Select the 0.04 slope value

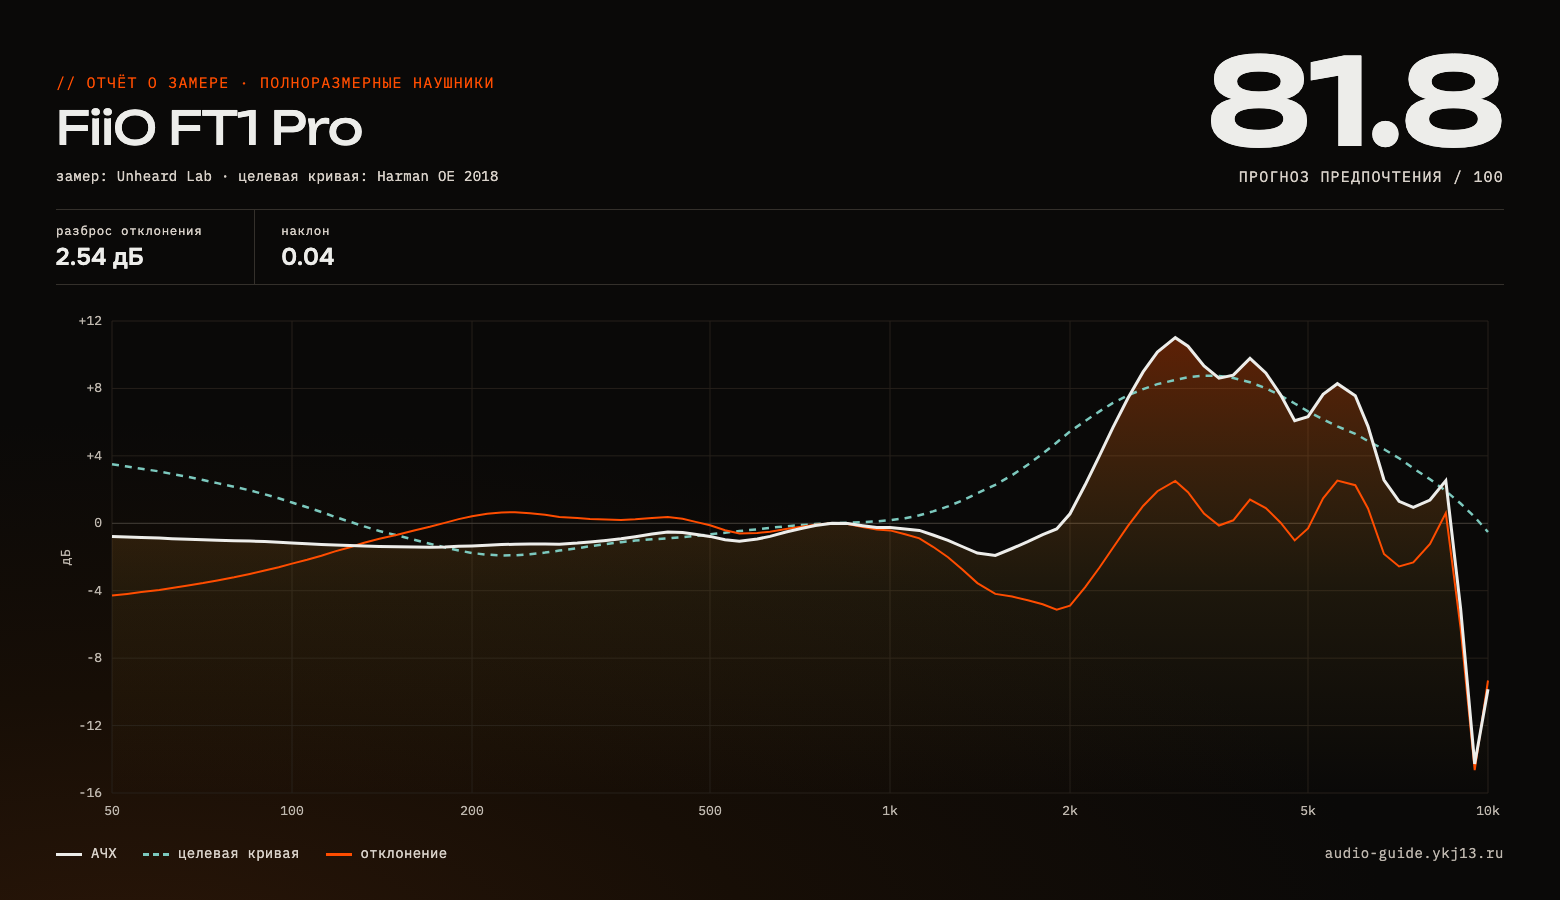pos(308,257)
